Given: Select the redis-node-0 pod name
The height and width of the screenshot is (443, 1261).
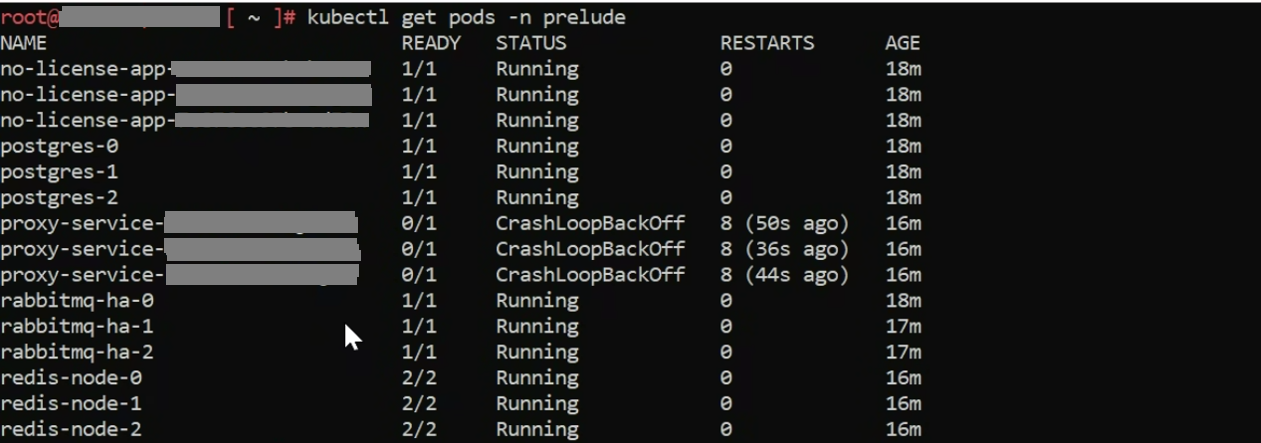Looking at the screenshot, I should point(71,378).
